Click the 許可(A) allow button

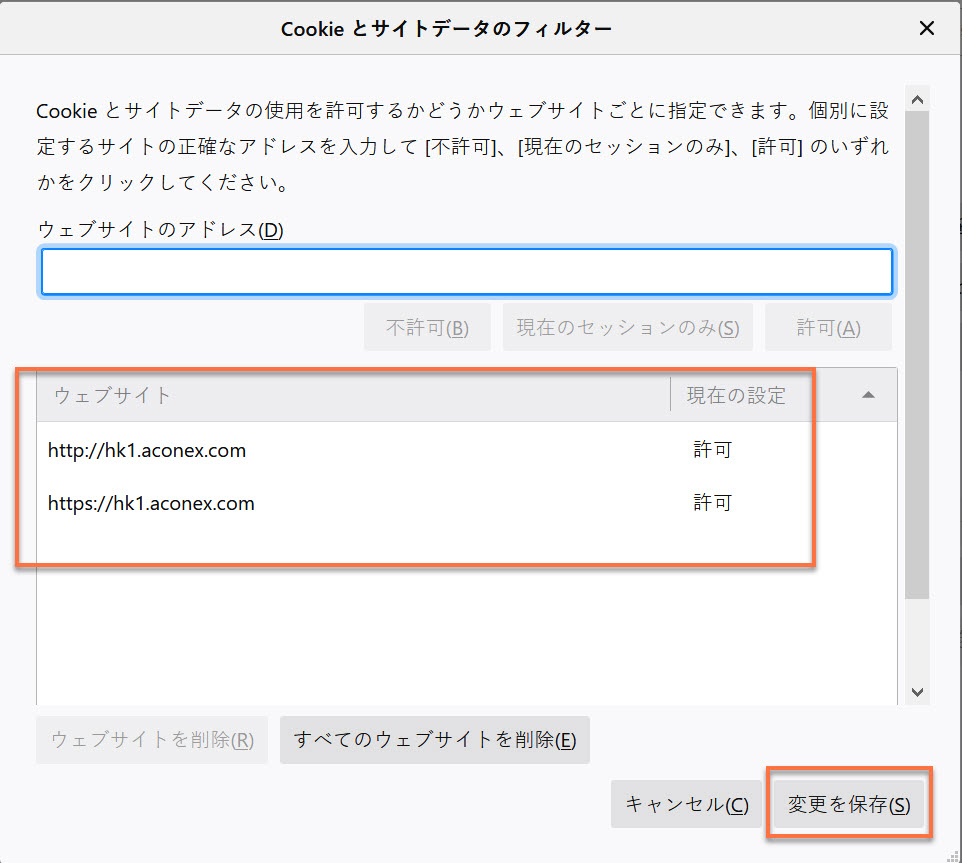pos(828,328)
